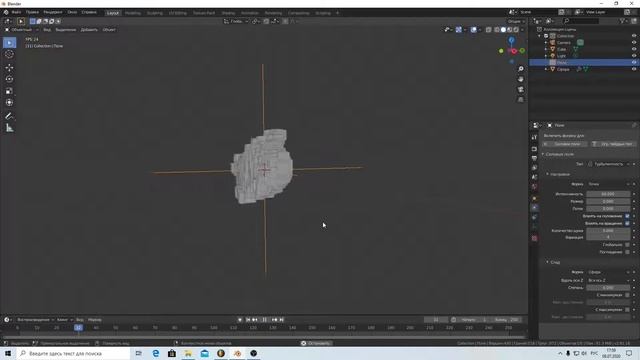The height and width of the screenshot is (360, 640).
Task: Open the 'Добавить' viewport menu
Action: [x=89, y=30]
